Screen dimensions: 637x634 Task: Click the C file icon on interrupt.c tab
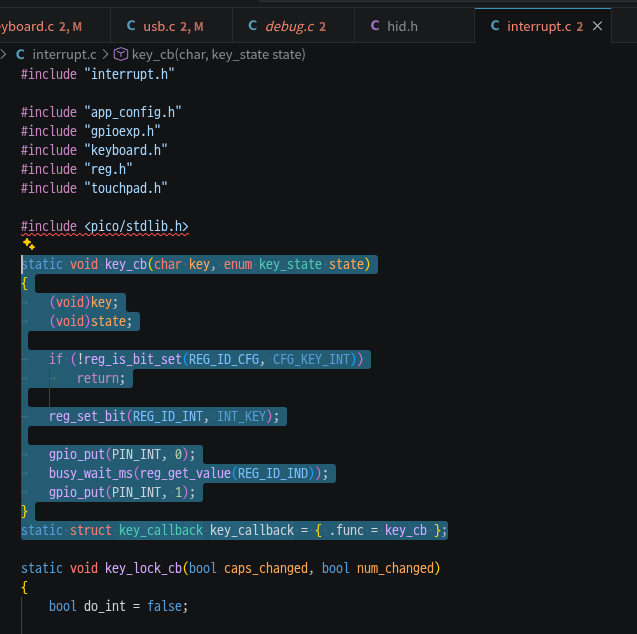click(495, 26)
